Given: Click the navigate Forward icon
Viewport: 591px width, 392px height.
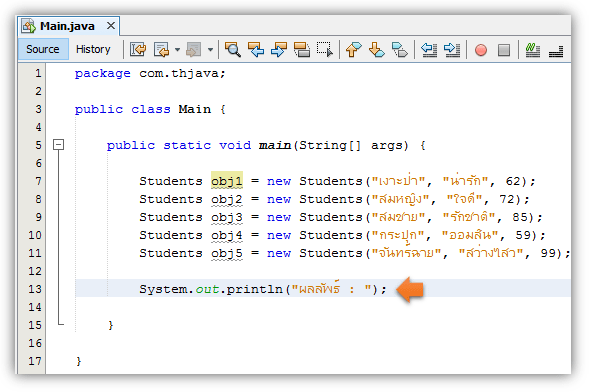Looking at the screenshot, I should click(194, 49).
